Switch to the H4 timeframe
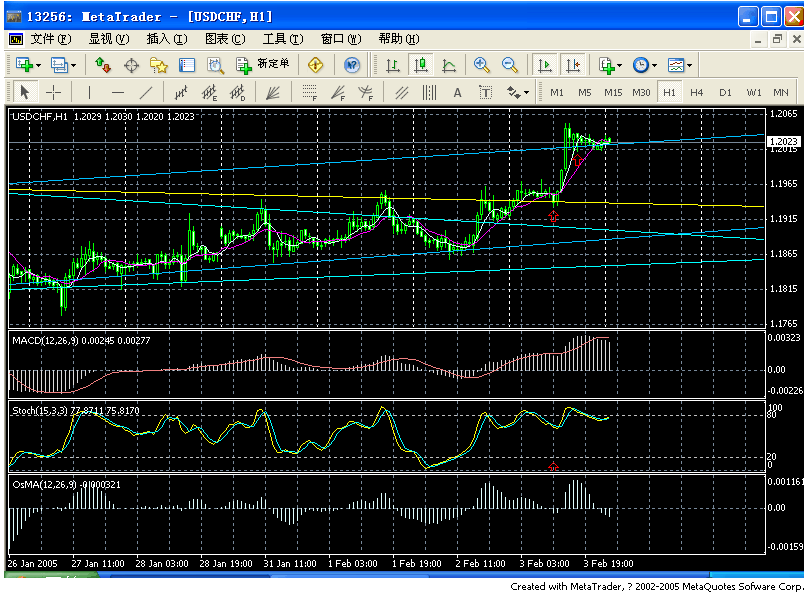 pos(697,92)
